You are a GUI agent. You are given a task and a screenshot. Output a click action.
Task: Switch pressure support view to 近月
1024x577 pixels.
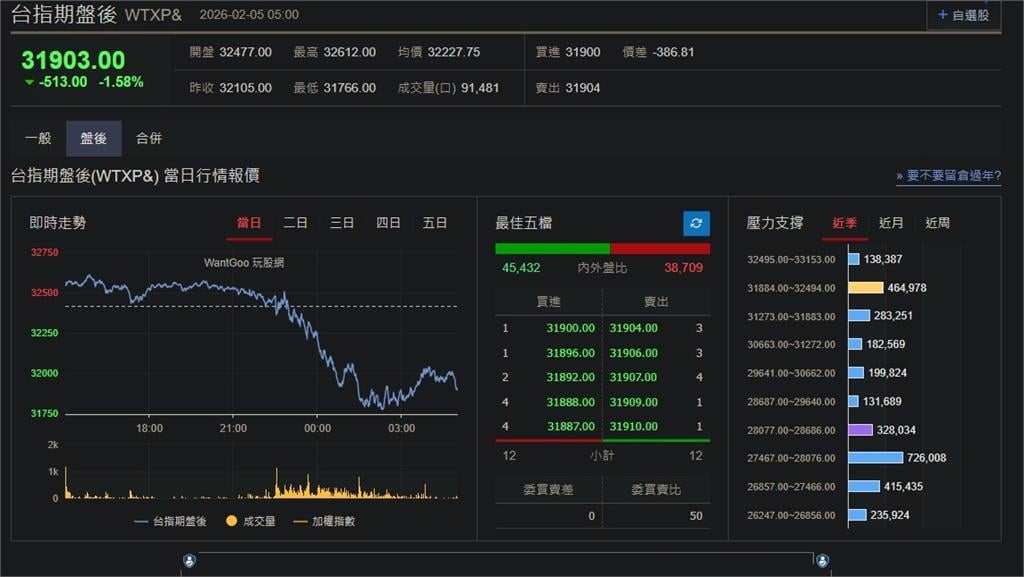pyautogui.click(x=890, y=223)
